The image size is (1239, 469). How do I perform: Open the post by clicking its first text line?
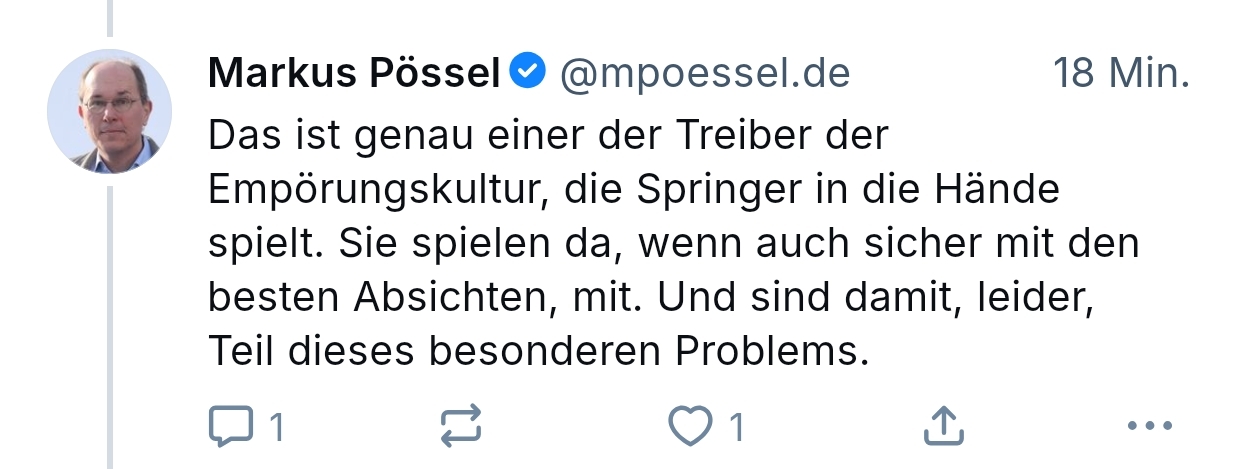(548, 135)
